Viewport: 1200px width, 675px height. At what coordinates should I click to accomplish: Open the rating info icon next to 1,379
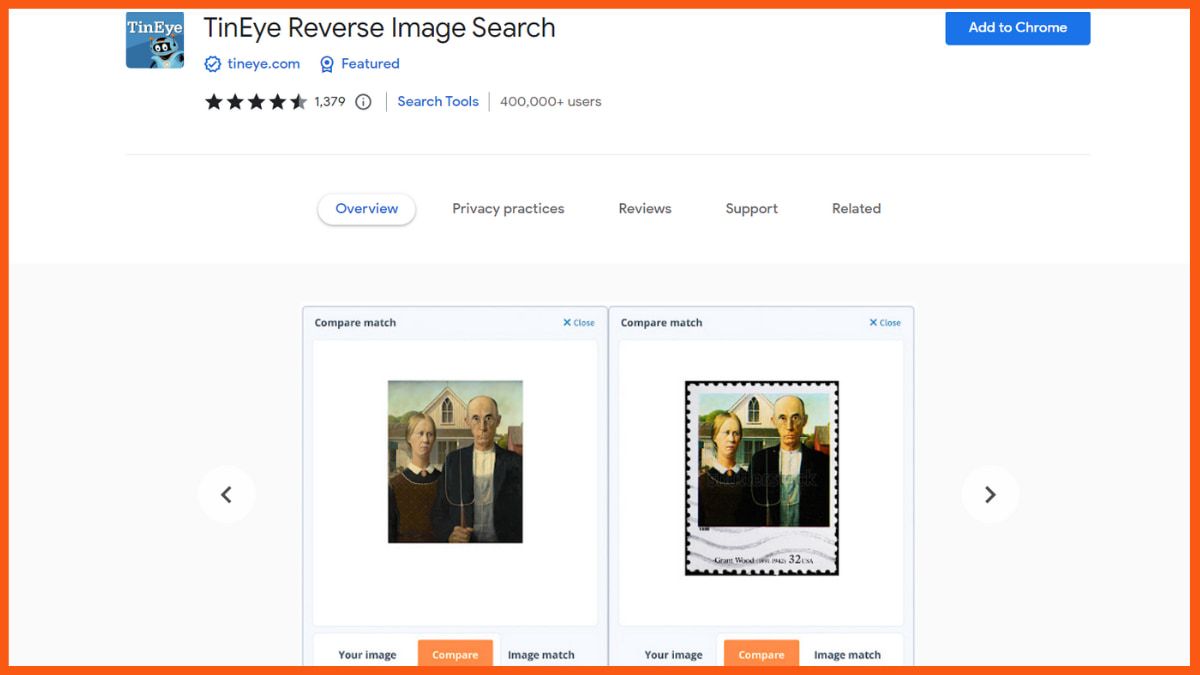point(363,102)
